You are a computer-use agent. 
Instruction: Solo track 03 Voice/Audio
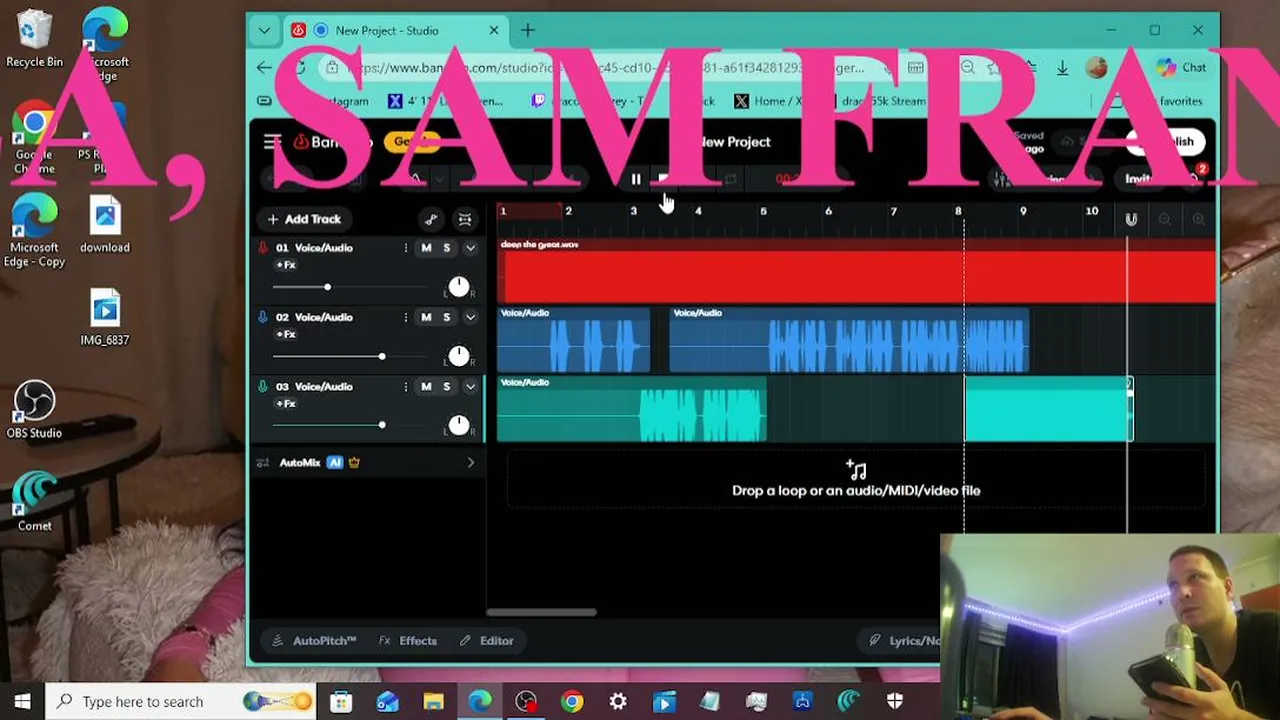click(447, 387)
